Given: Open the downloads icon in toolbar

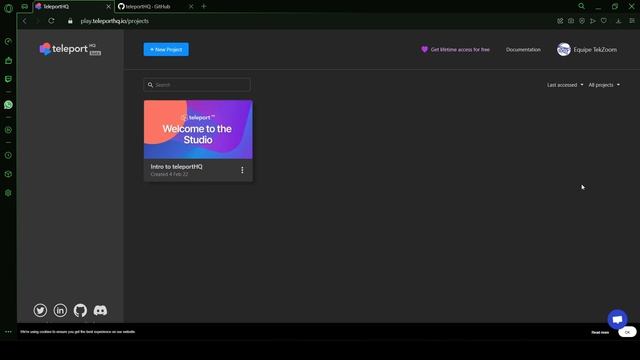Looking at the screenshot, I should (x=618, y=21).
